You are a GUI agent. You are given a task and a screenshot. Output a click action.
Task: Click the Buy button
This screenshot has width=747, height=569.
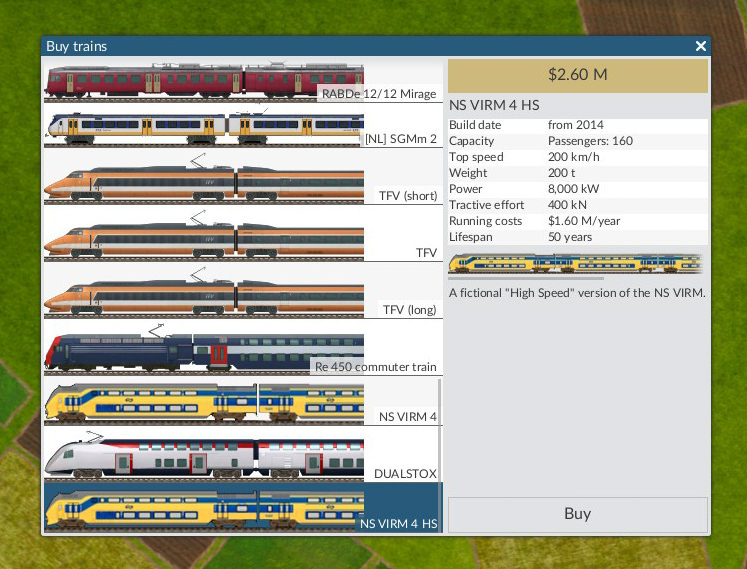(x=577, y=514)
